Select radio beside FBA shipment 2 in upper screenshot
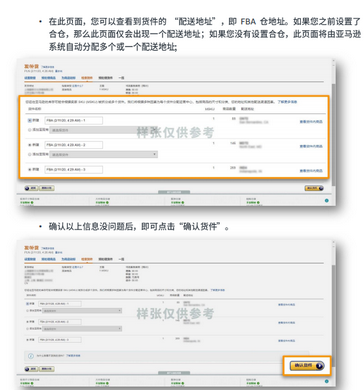 pyautogui.click(x=30, y=145)
